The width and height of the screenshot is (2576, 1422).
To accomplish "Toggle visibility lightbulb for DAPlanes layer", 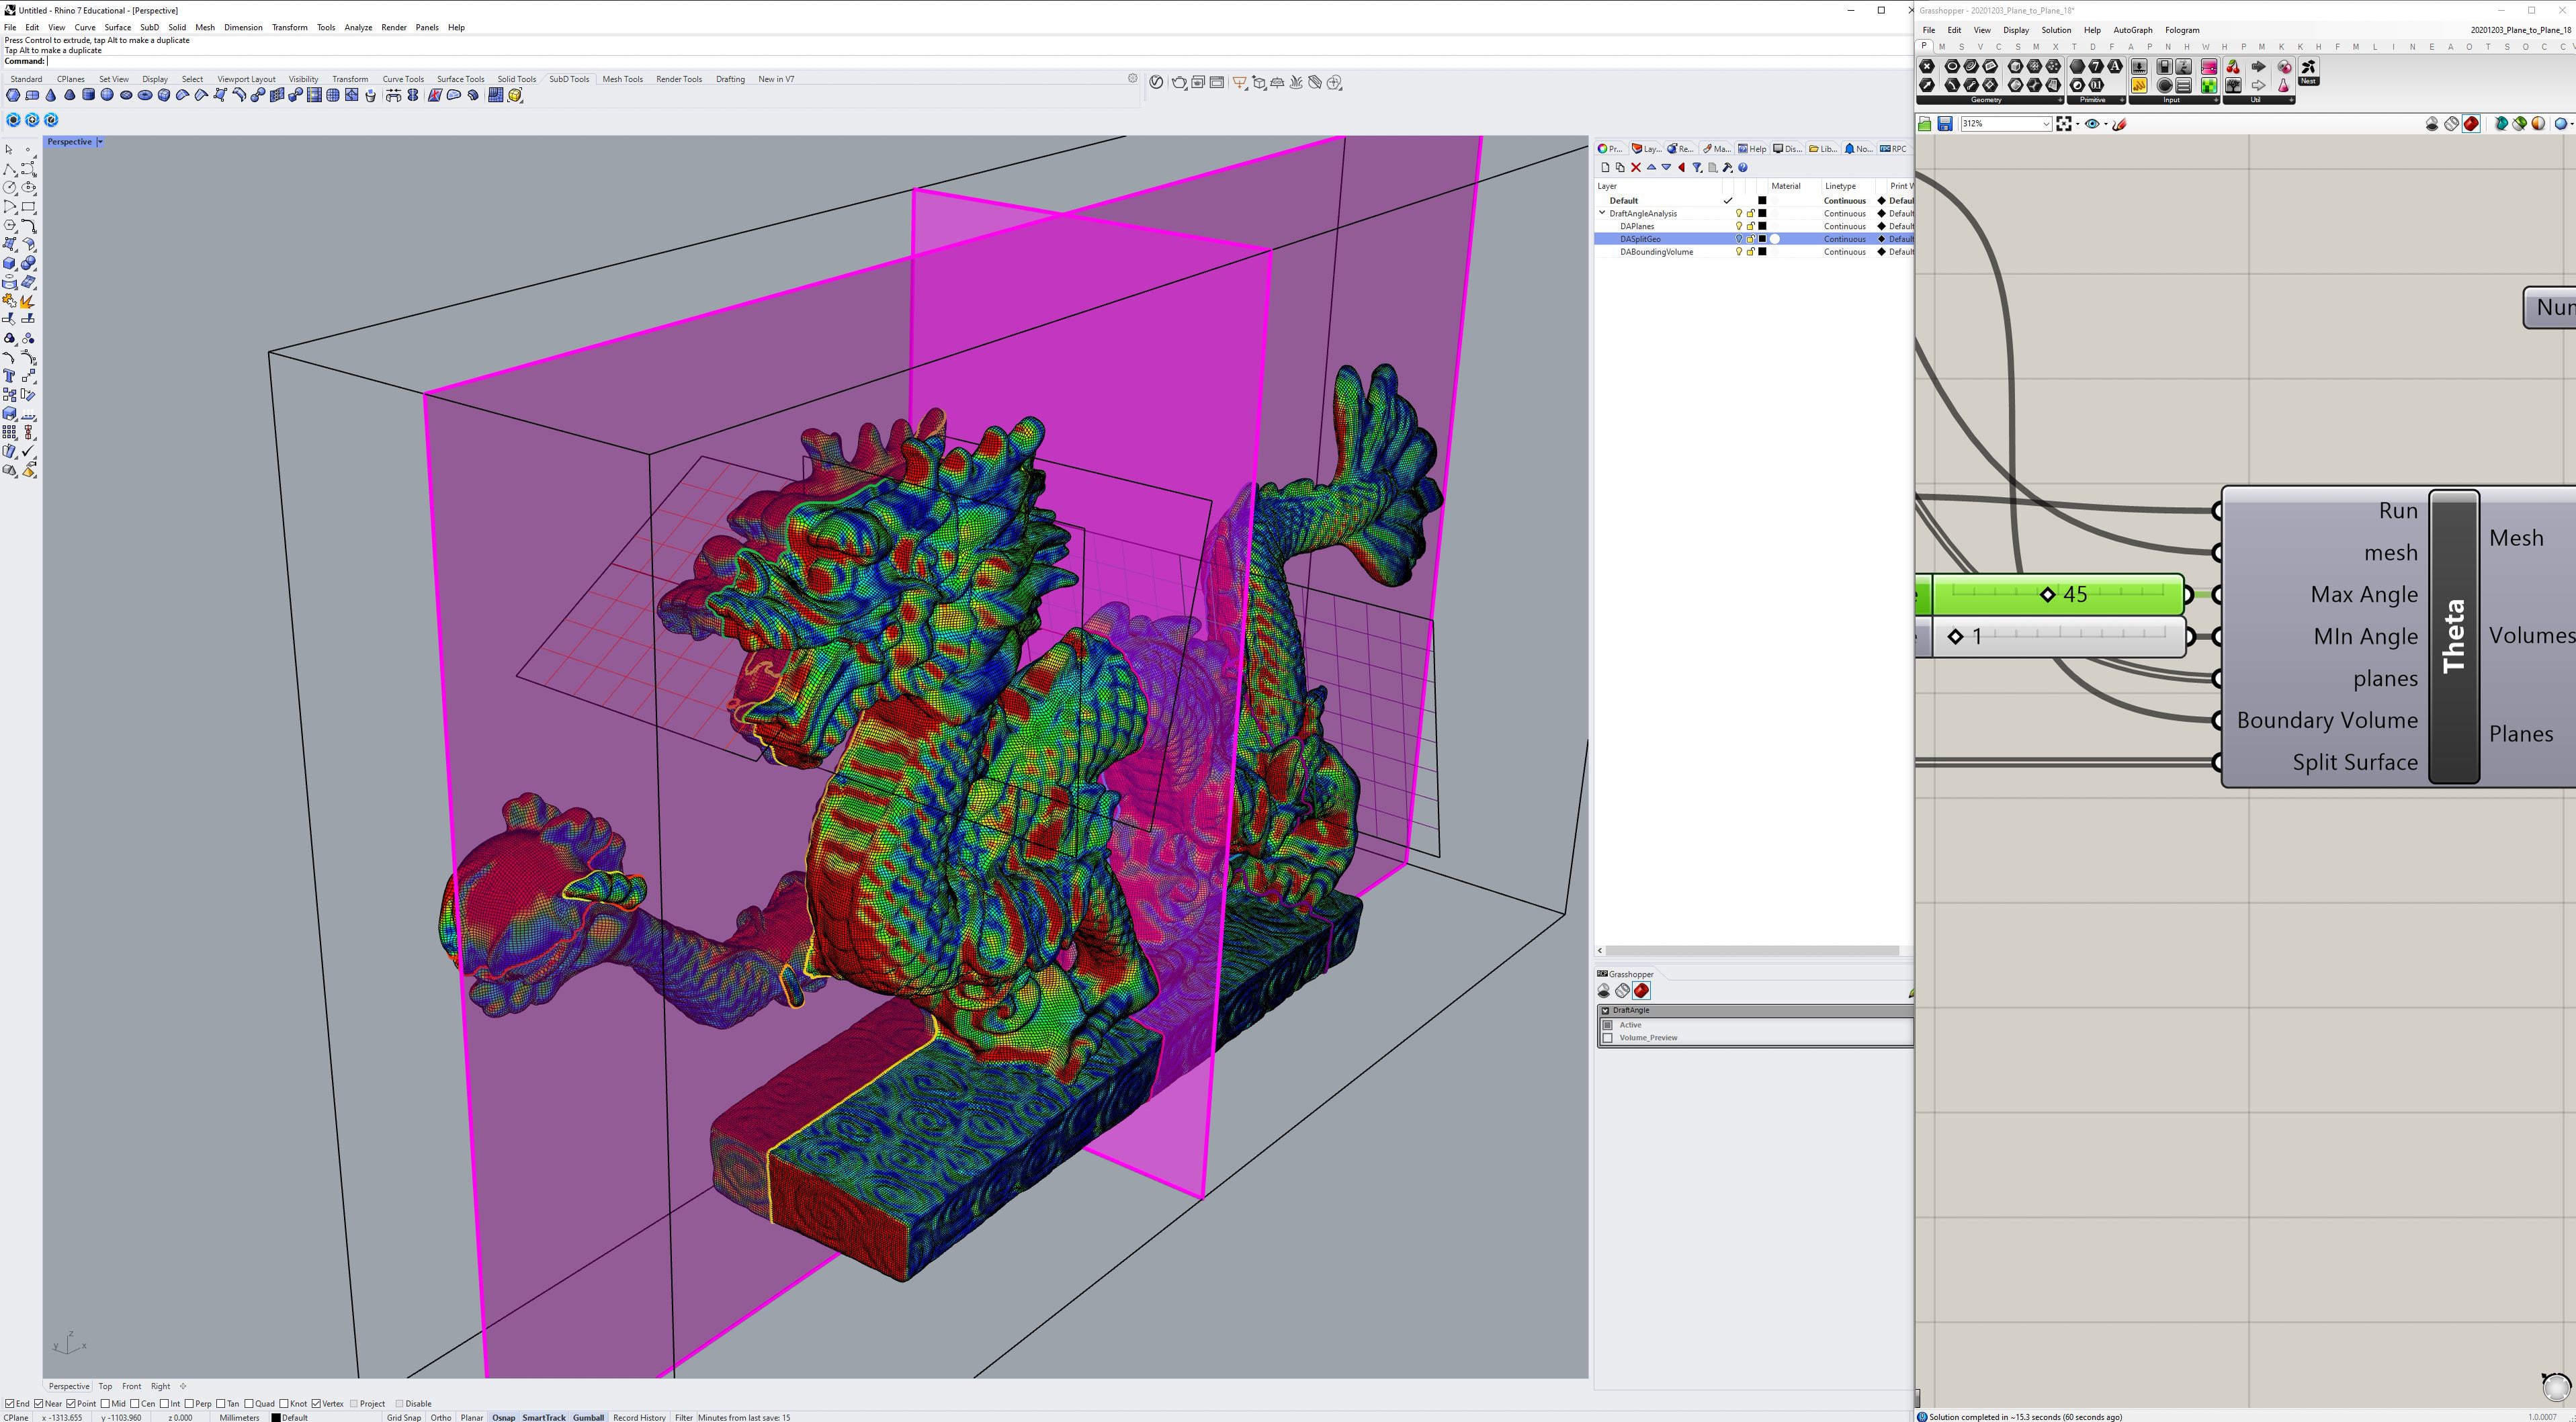I will (x=1739, y=226).
